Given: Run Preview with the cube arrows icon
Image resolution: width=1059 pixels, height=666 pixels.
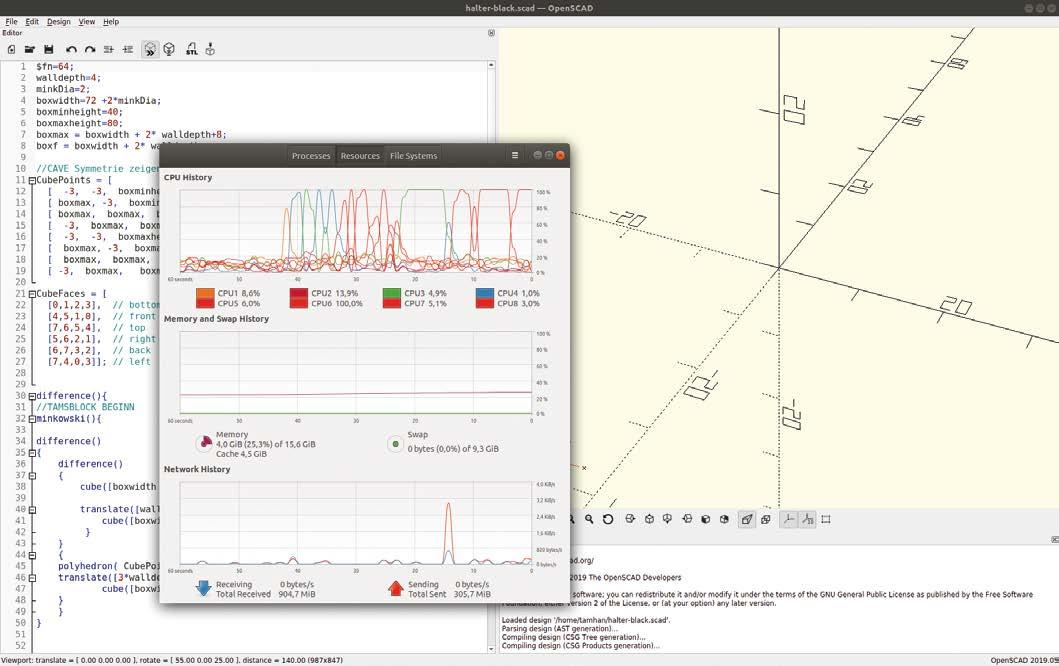Looking at the screenshot, I should [x=150, y=49].
